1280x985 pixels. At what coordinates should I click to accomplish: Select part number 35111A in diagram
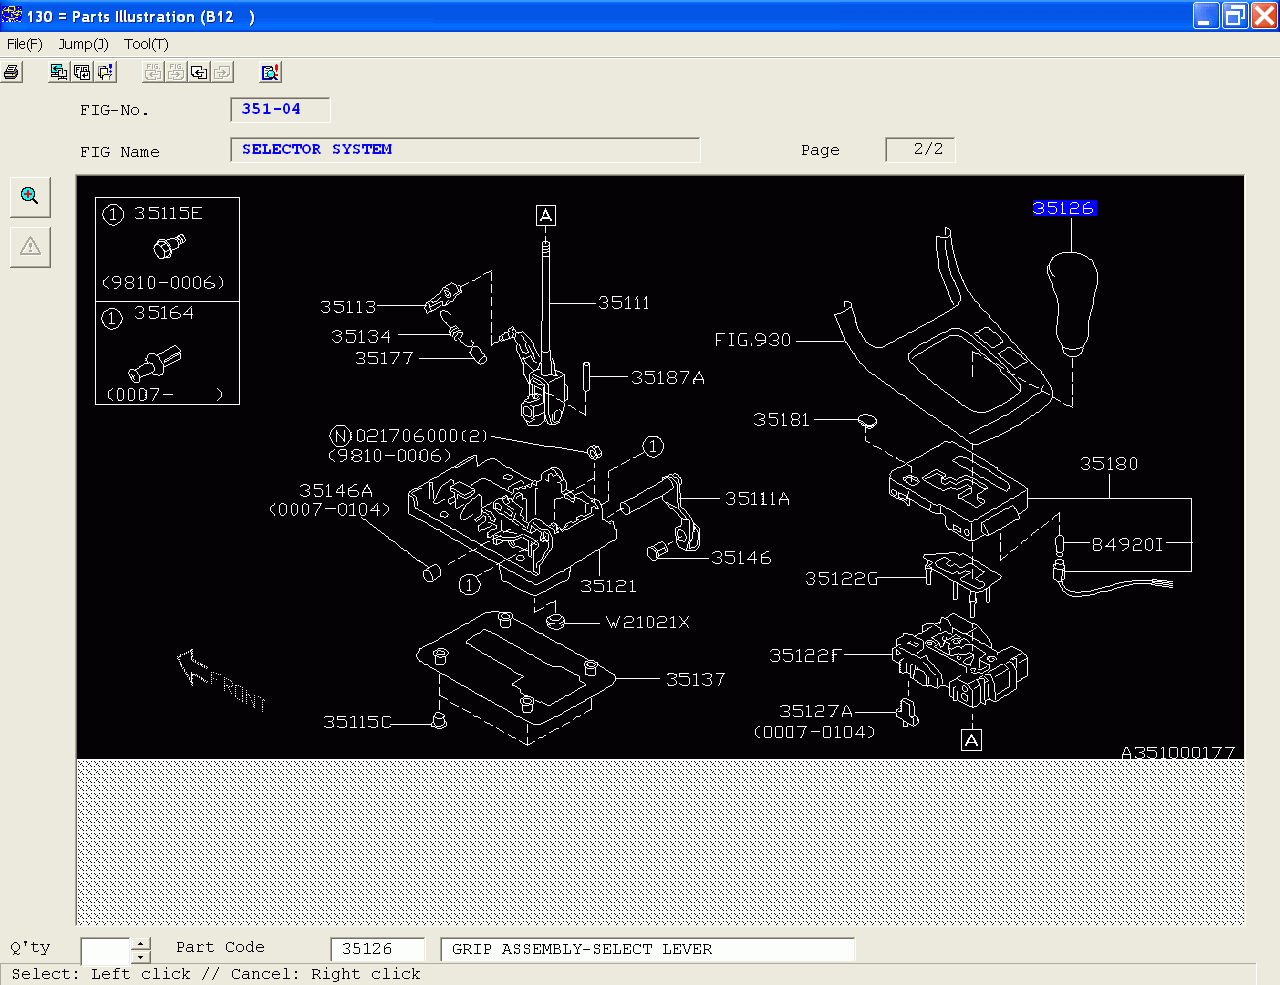pos(757,499)
